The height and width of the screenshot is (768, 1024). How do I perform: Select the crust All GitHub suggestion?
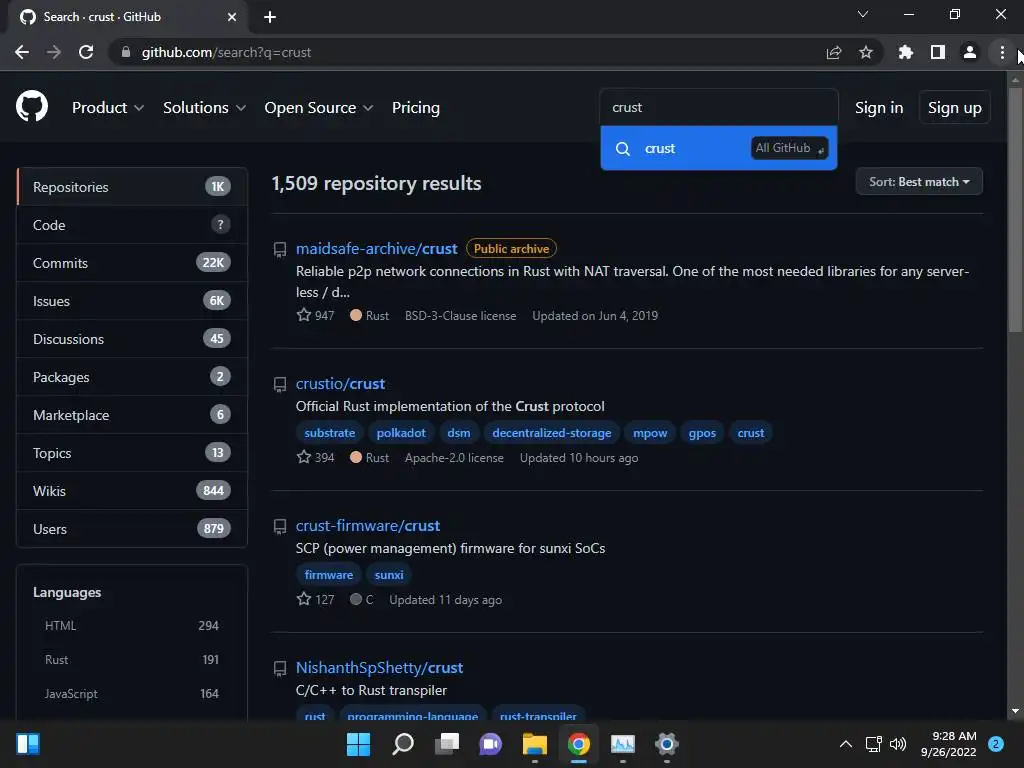(718, 148)
